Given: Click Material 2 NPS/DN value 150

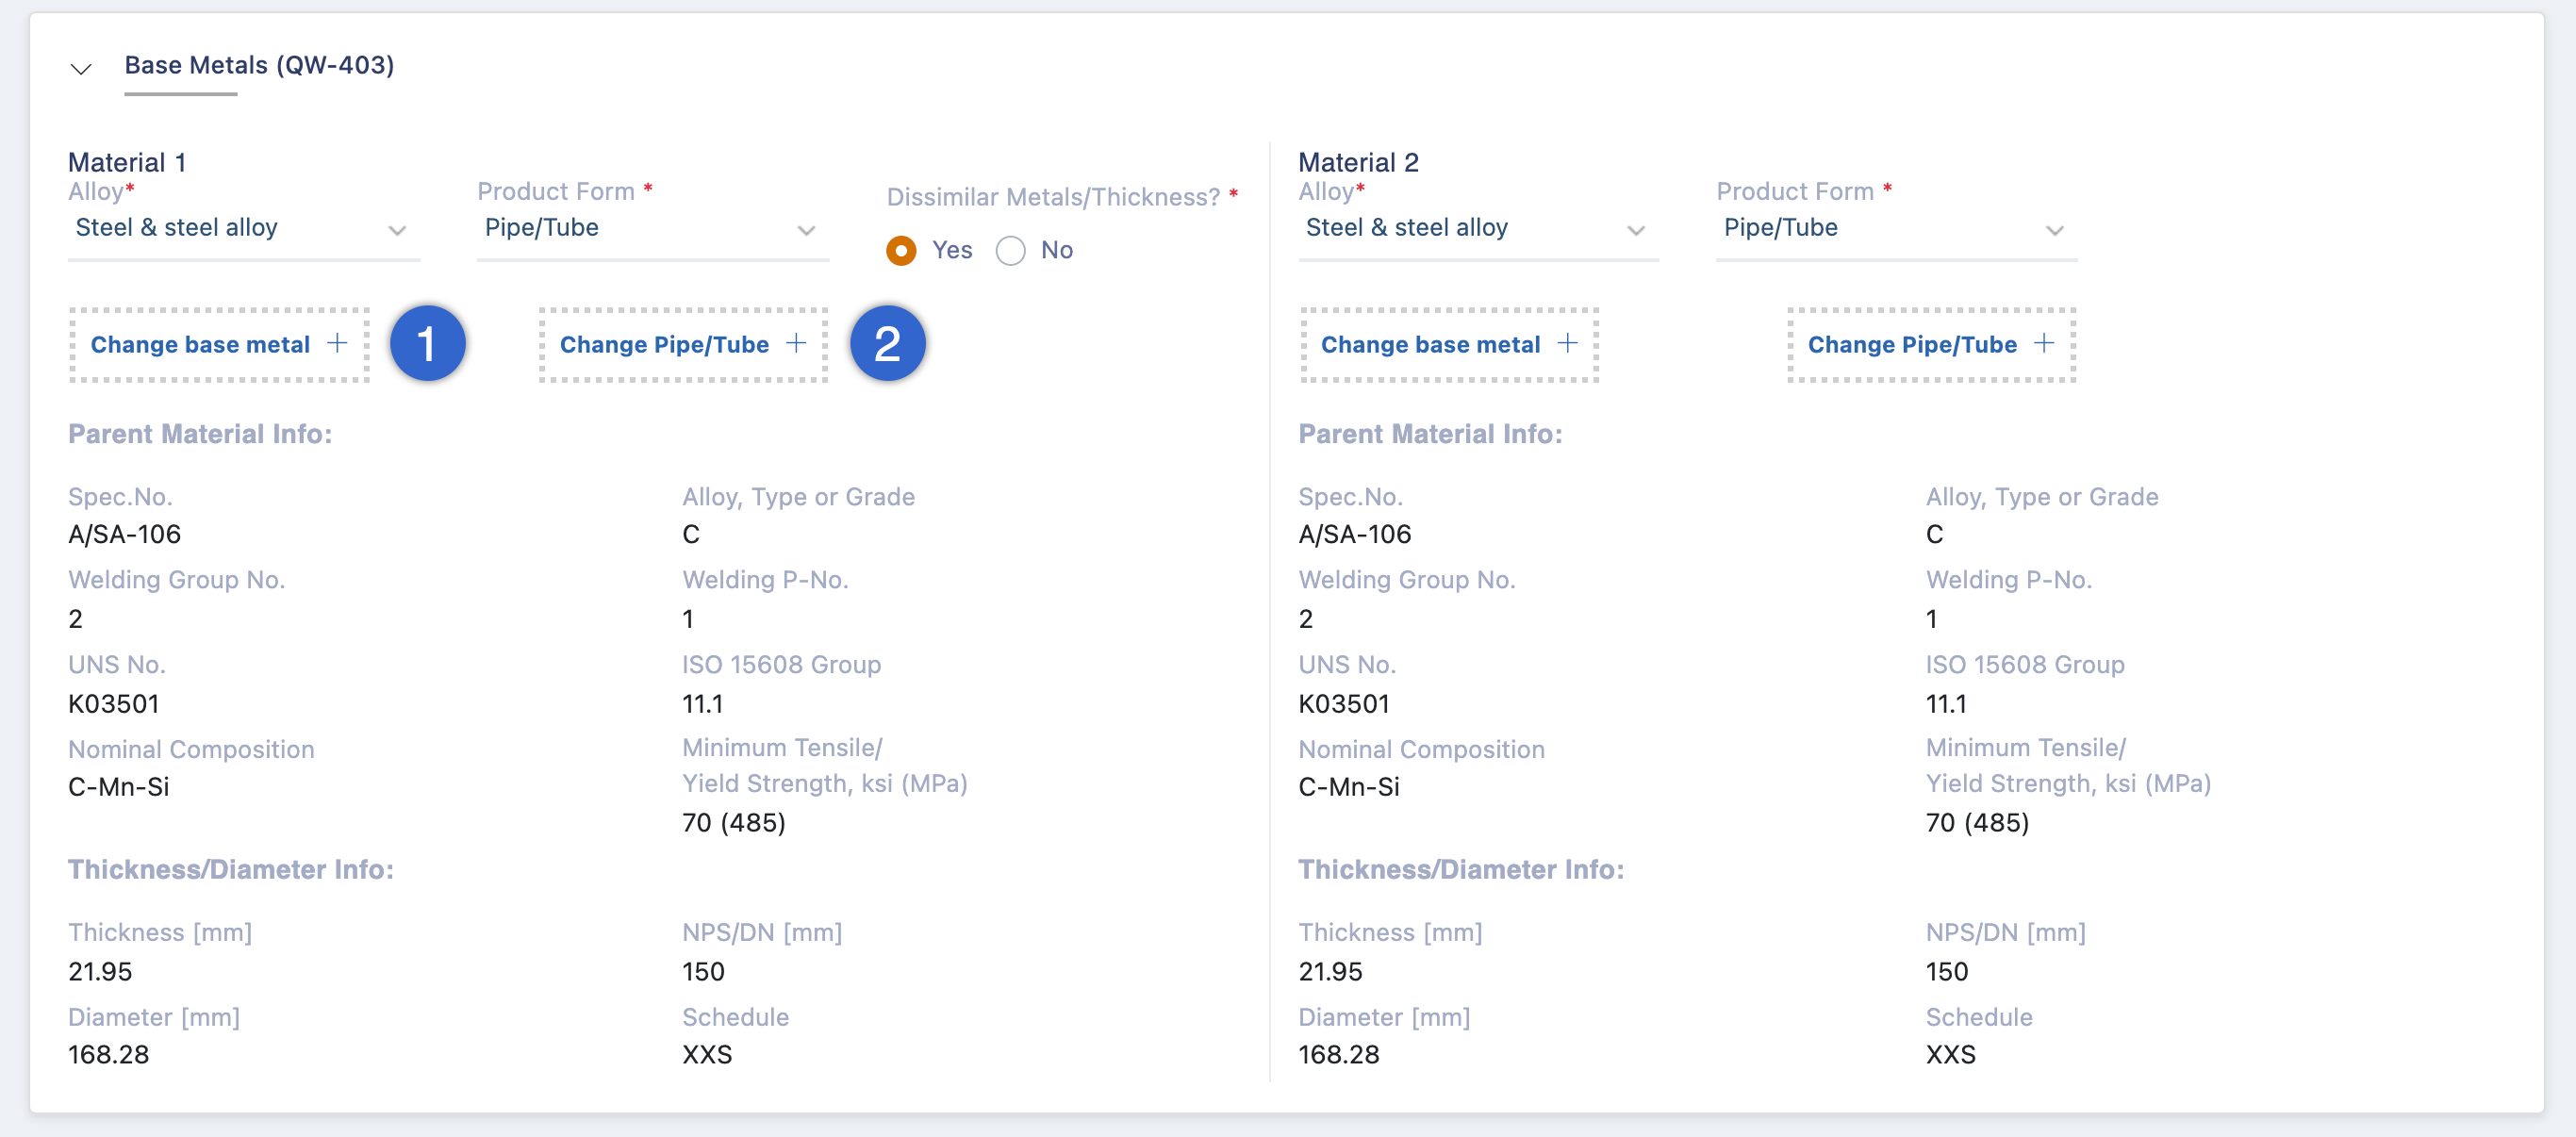Looking at the screenshot, I should (1947, 972).
